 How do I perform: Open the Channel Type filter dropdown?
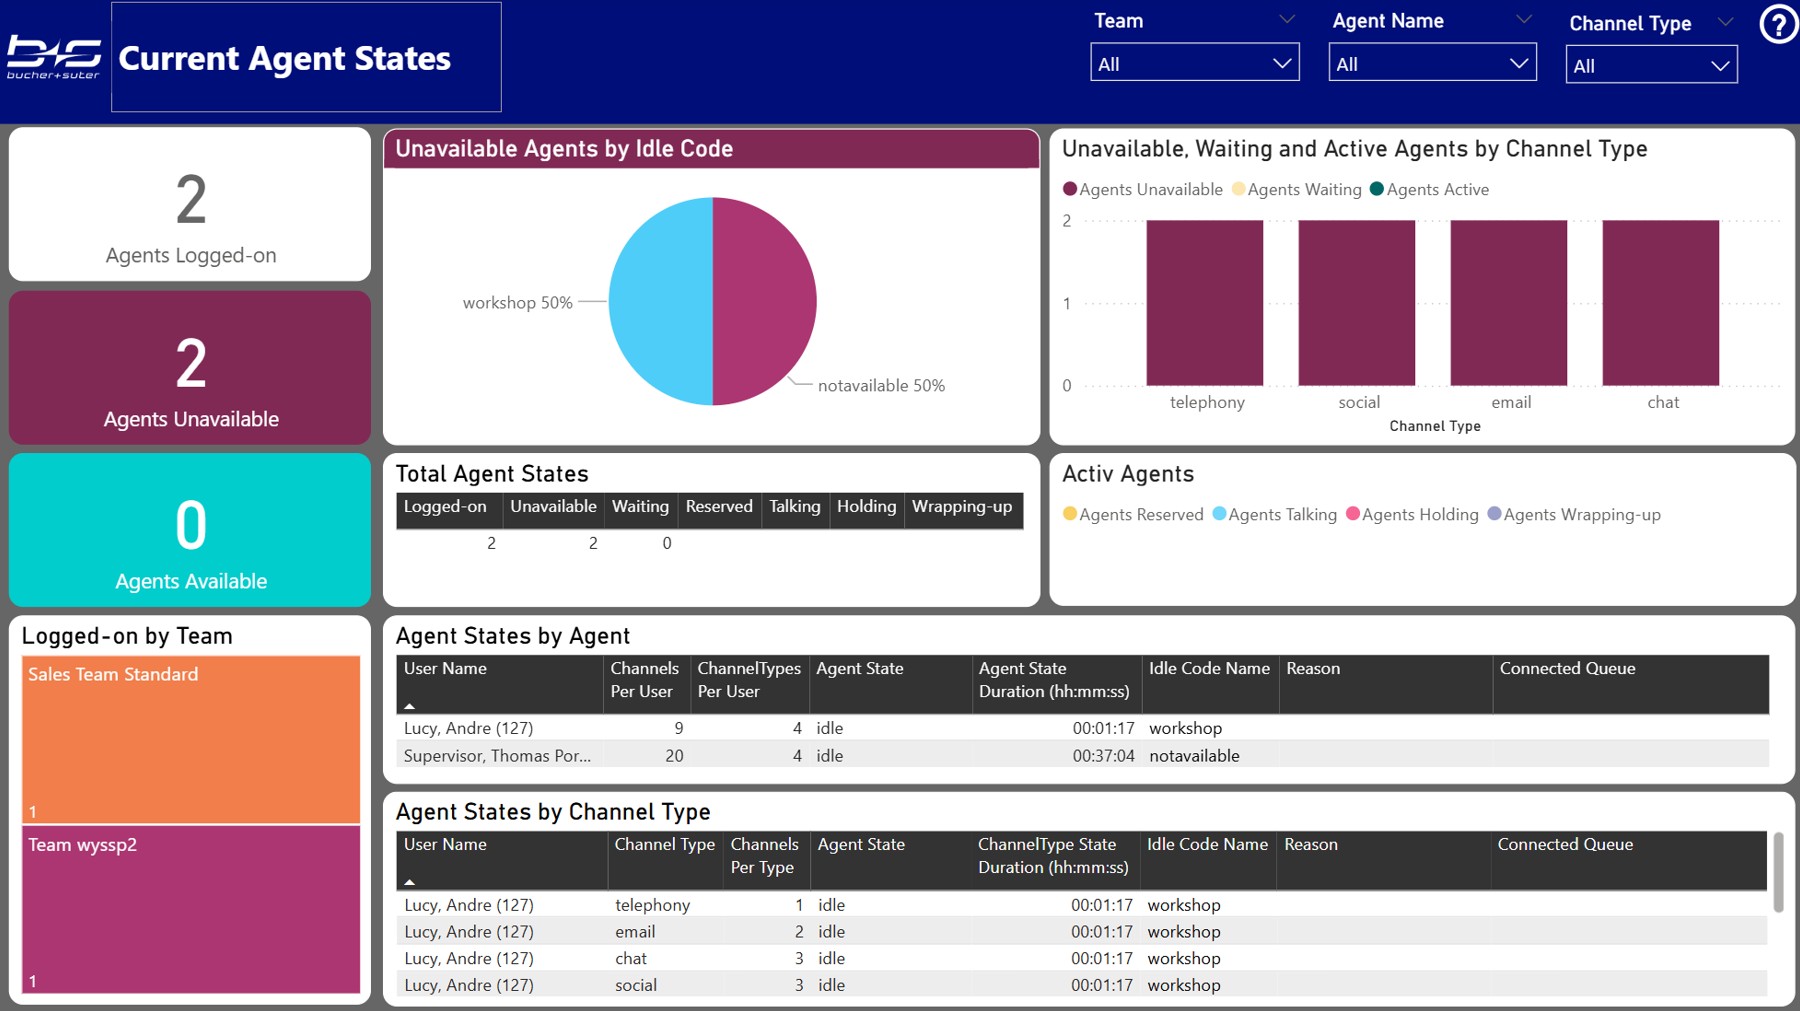tap(1651, 66)
